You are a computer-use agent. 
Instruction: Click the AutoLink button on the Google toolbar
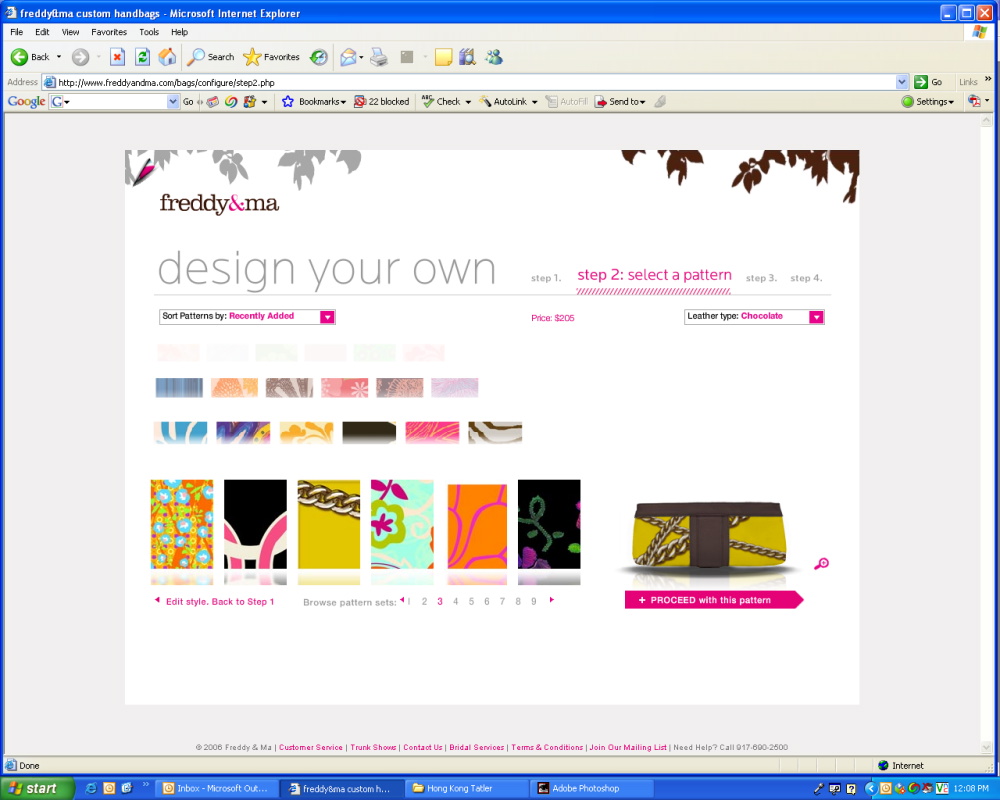click(503, 101)
